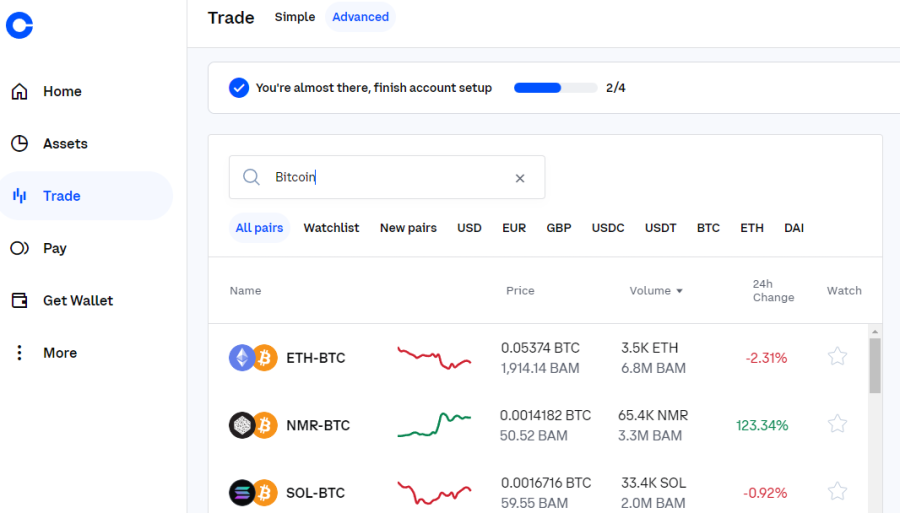Star the NMR-BTC pair
This screenshot has width=900, height=513.
point(837,424)
